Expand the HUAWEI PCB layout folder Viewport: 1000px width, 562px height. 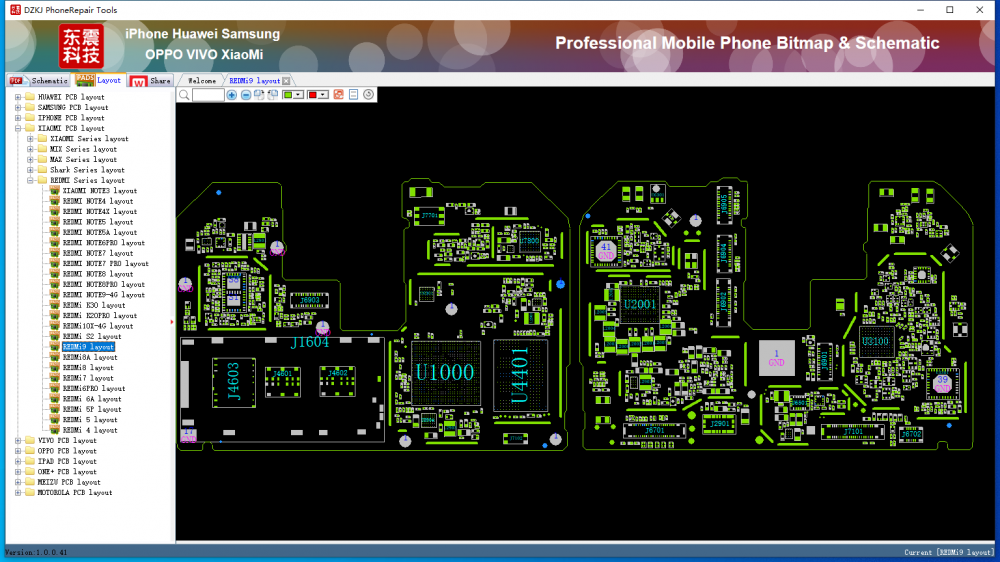(x=18, y=97)
